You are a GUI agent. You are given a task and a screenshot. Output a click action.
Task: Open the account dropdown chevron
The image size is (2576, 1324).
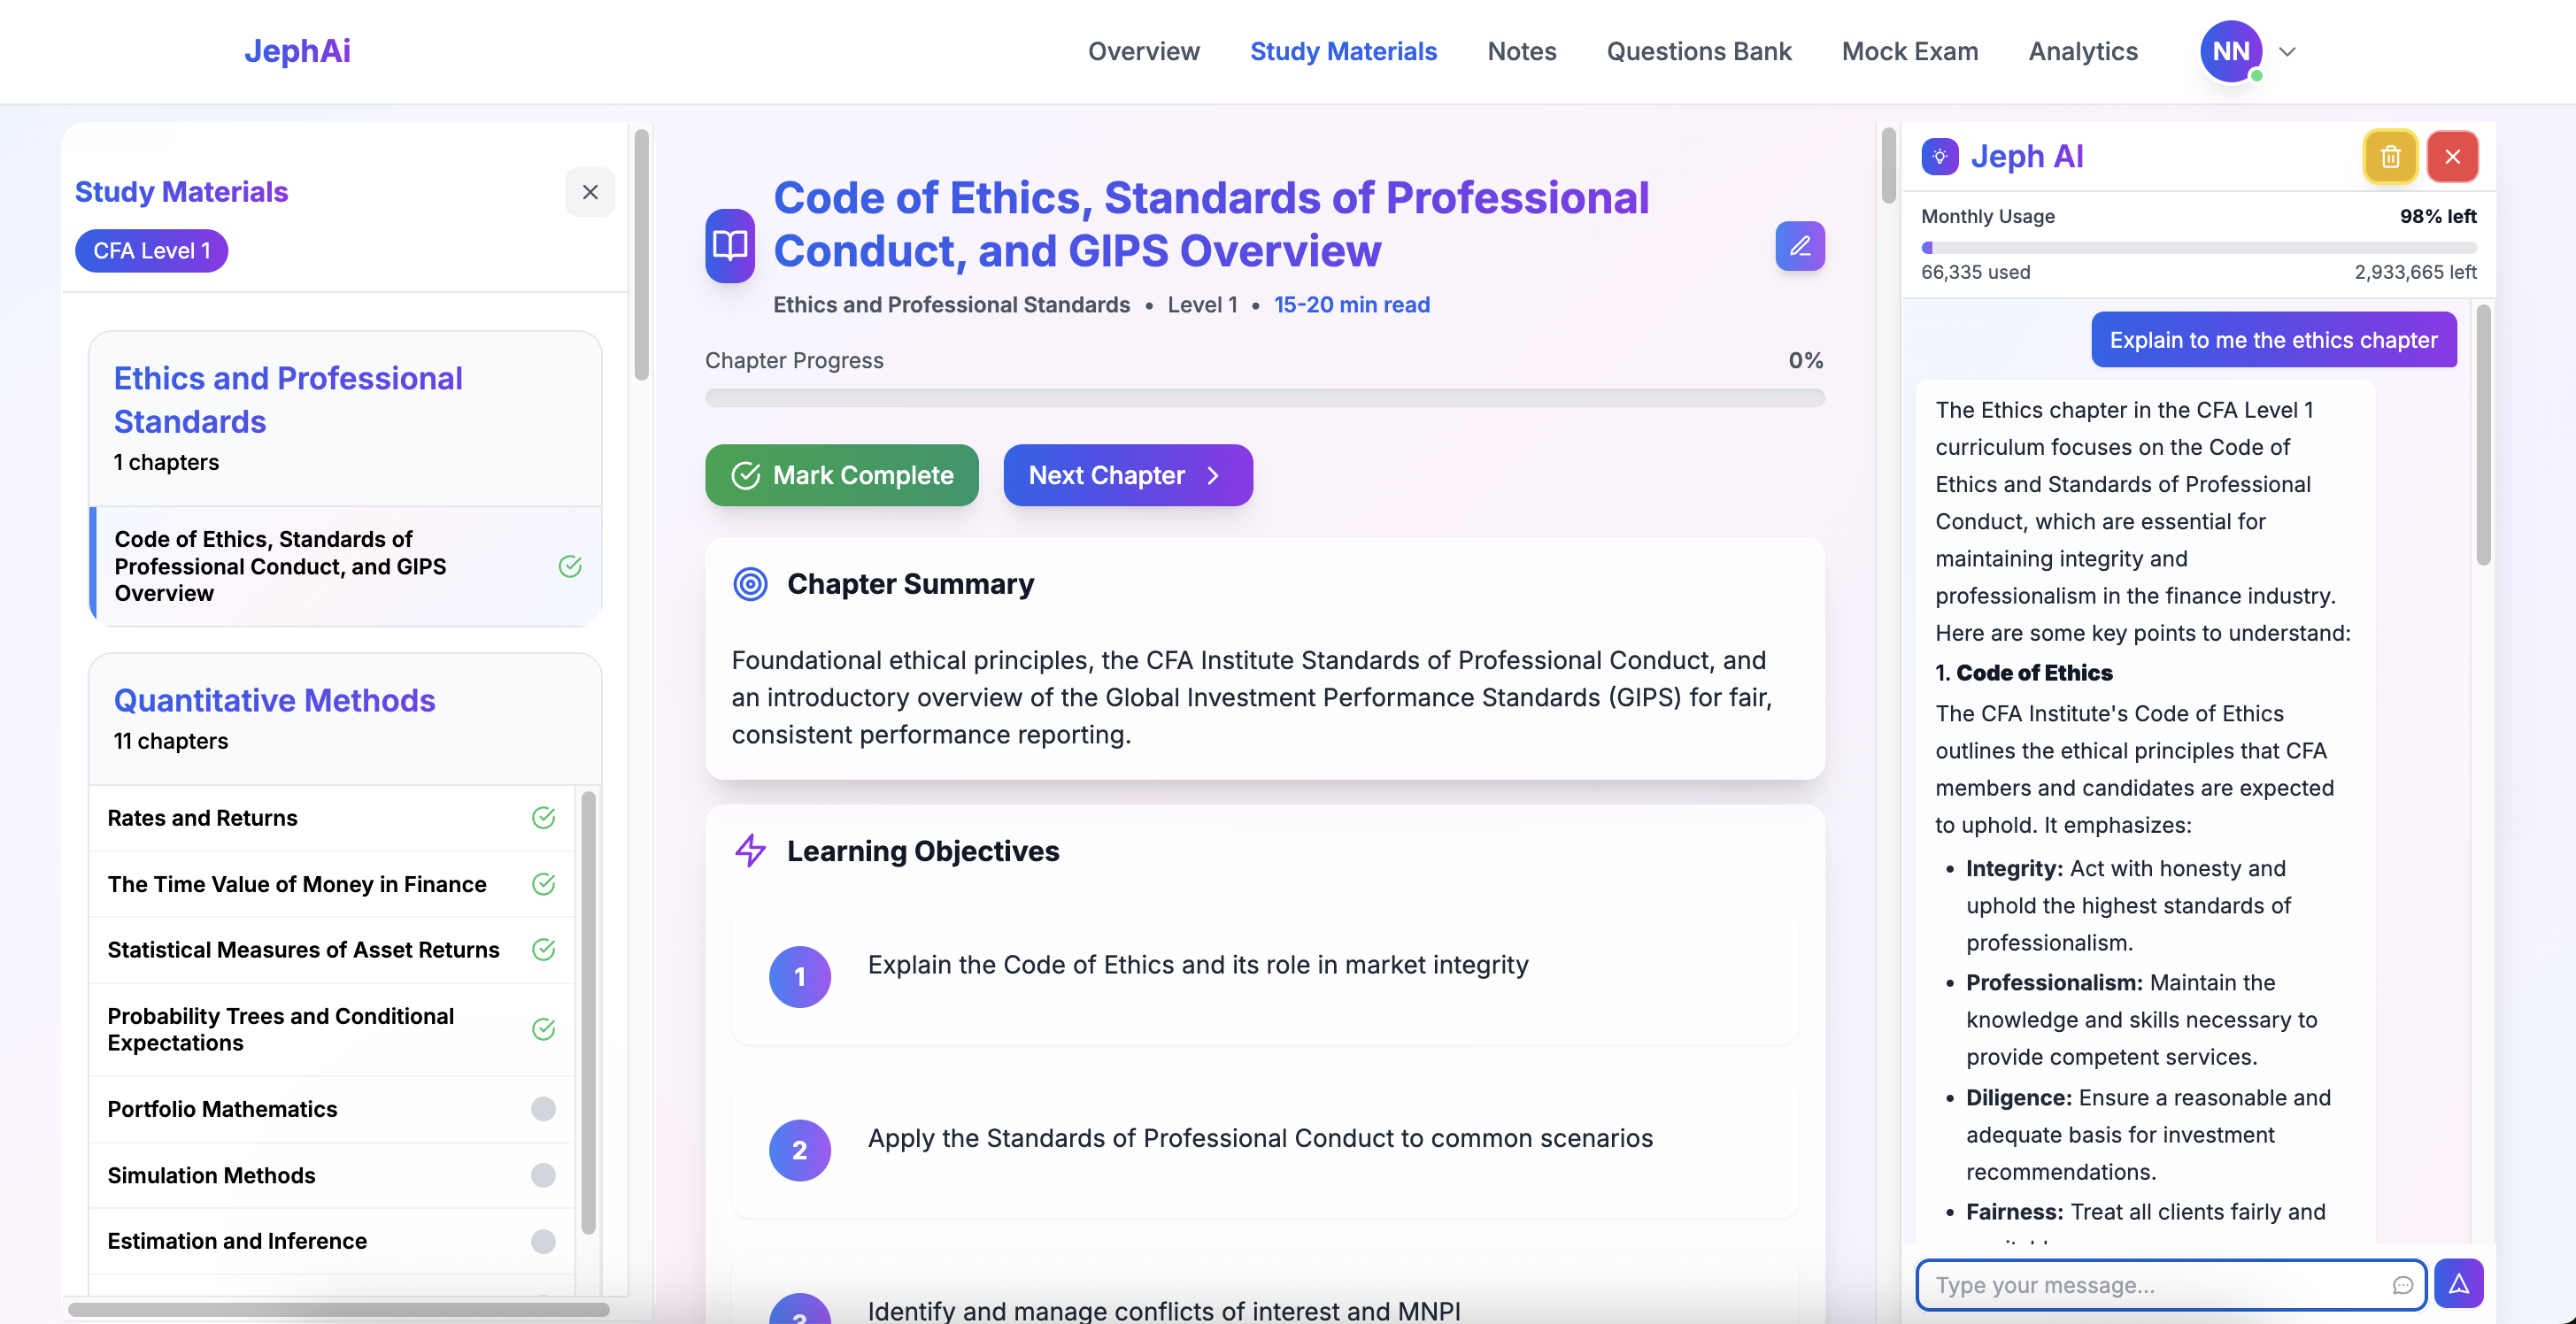(2287, 51)
